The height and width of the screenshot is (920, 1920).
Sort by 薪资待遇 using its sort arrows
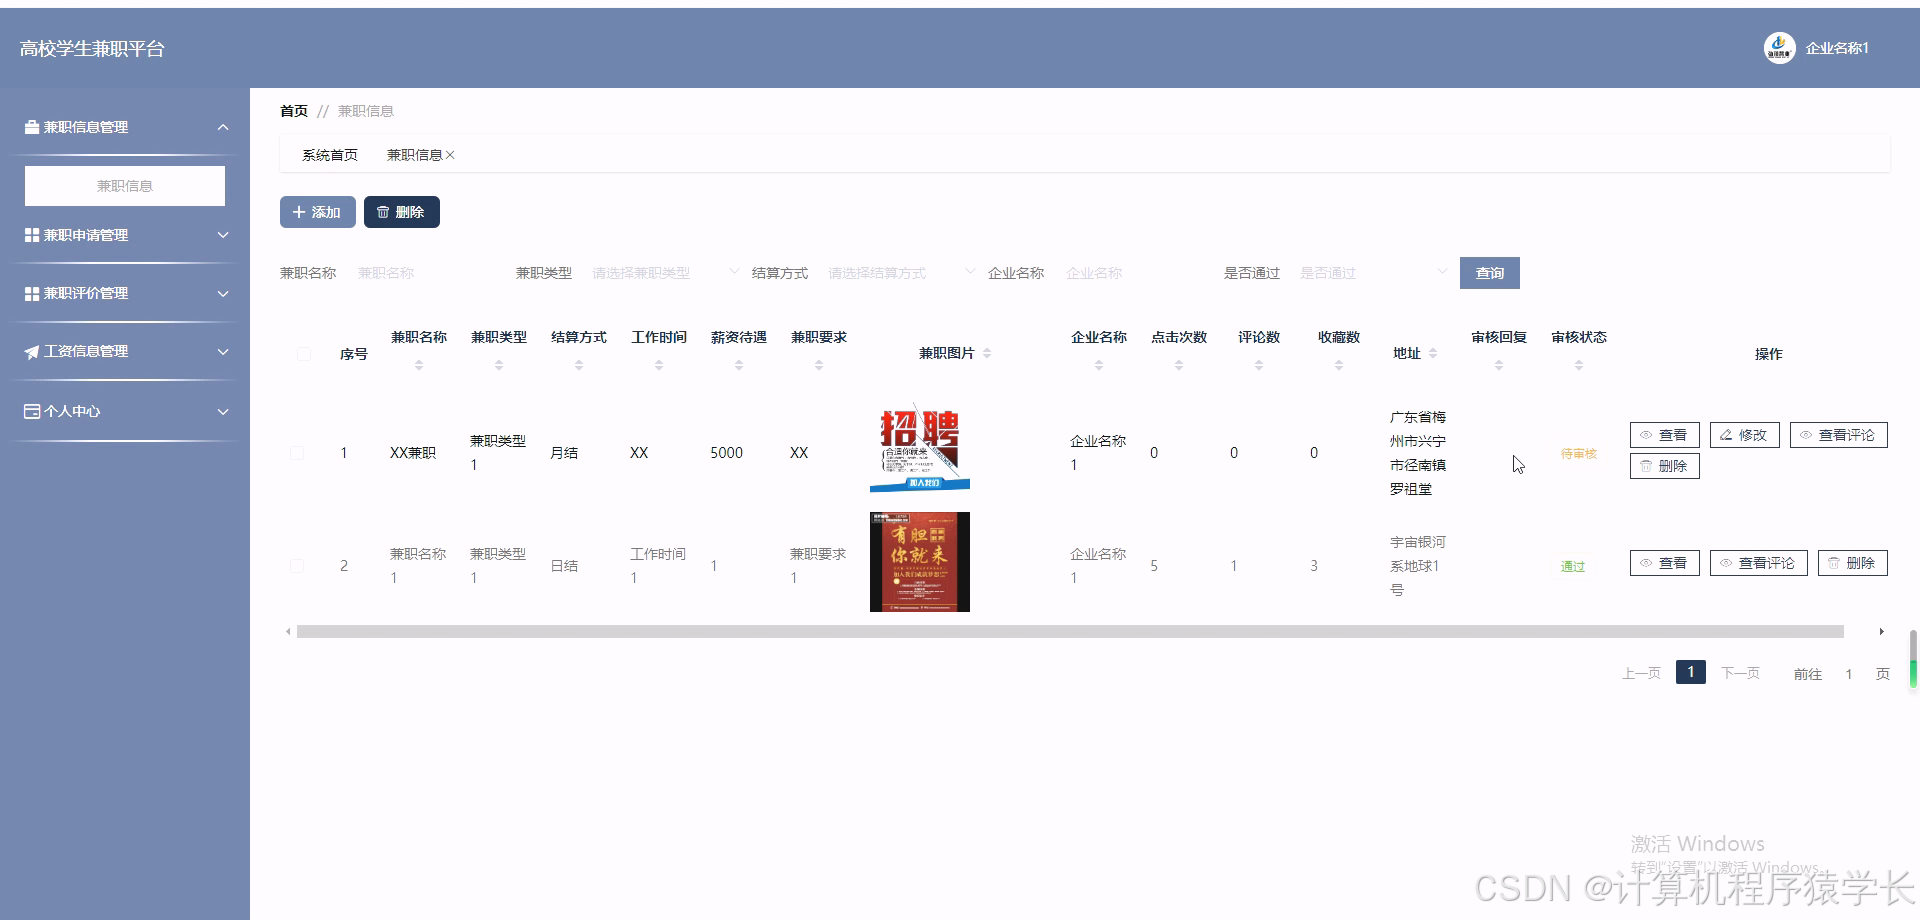pyautogui.click(x=739, y=365)
